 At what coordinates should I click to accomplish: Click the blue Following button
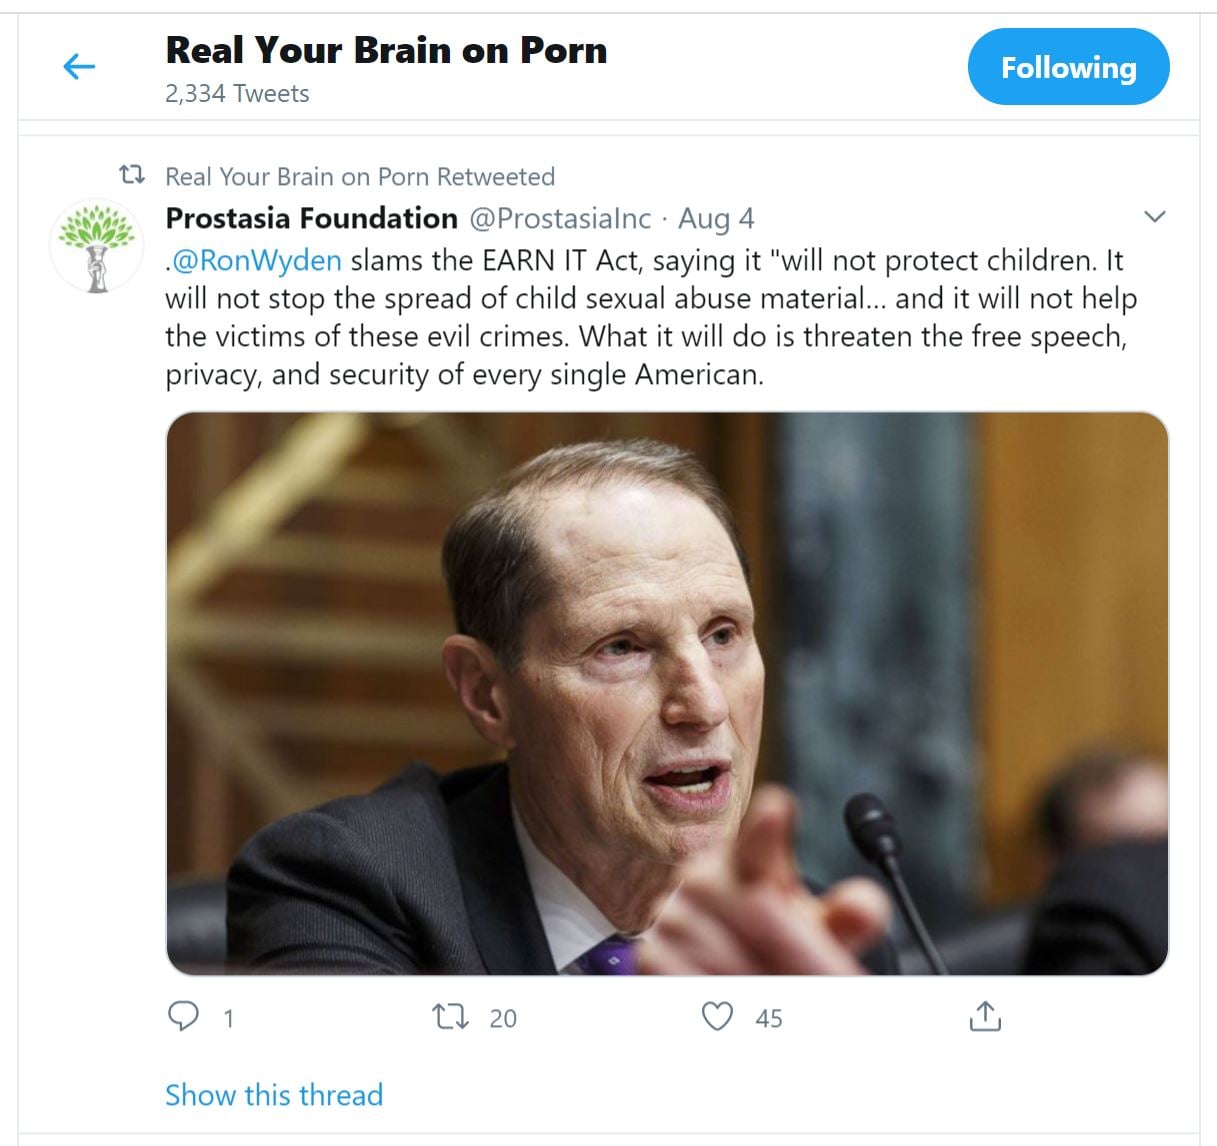coord(1068,67)
